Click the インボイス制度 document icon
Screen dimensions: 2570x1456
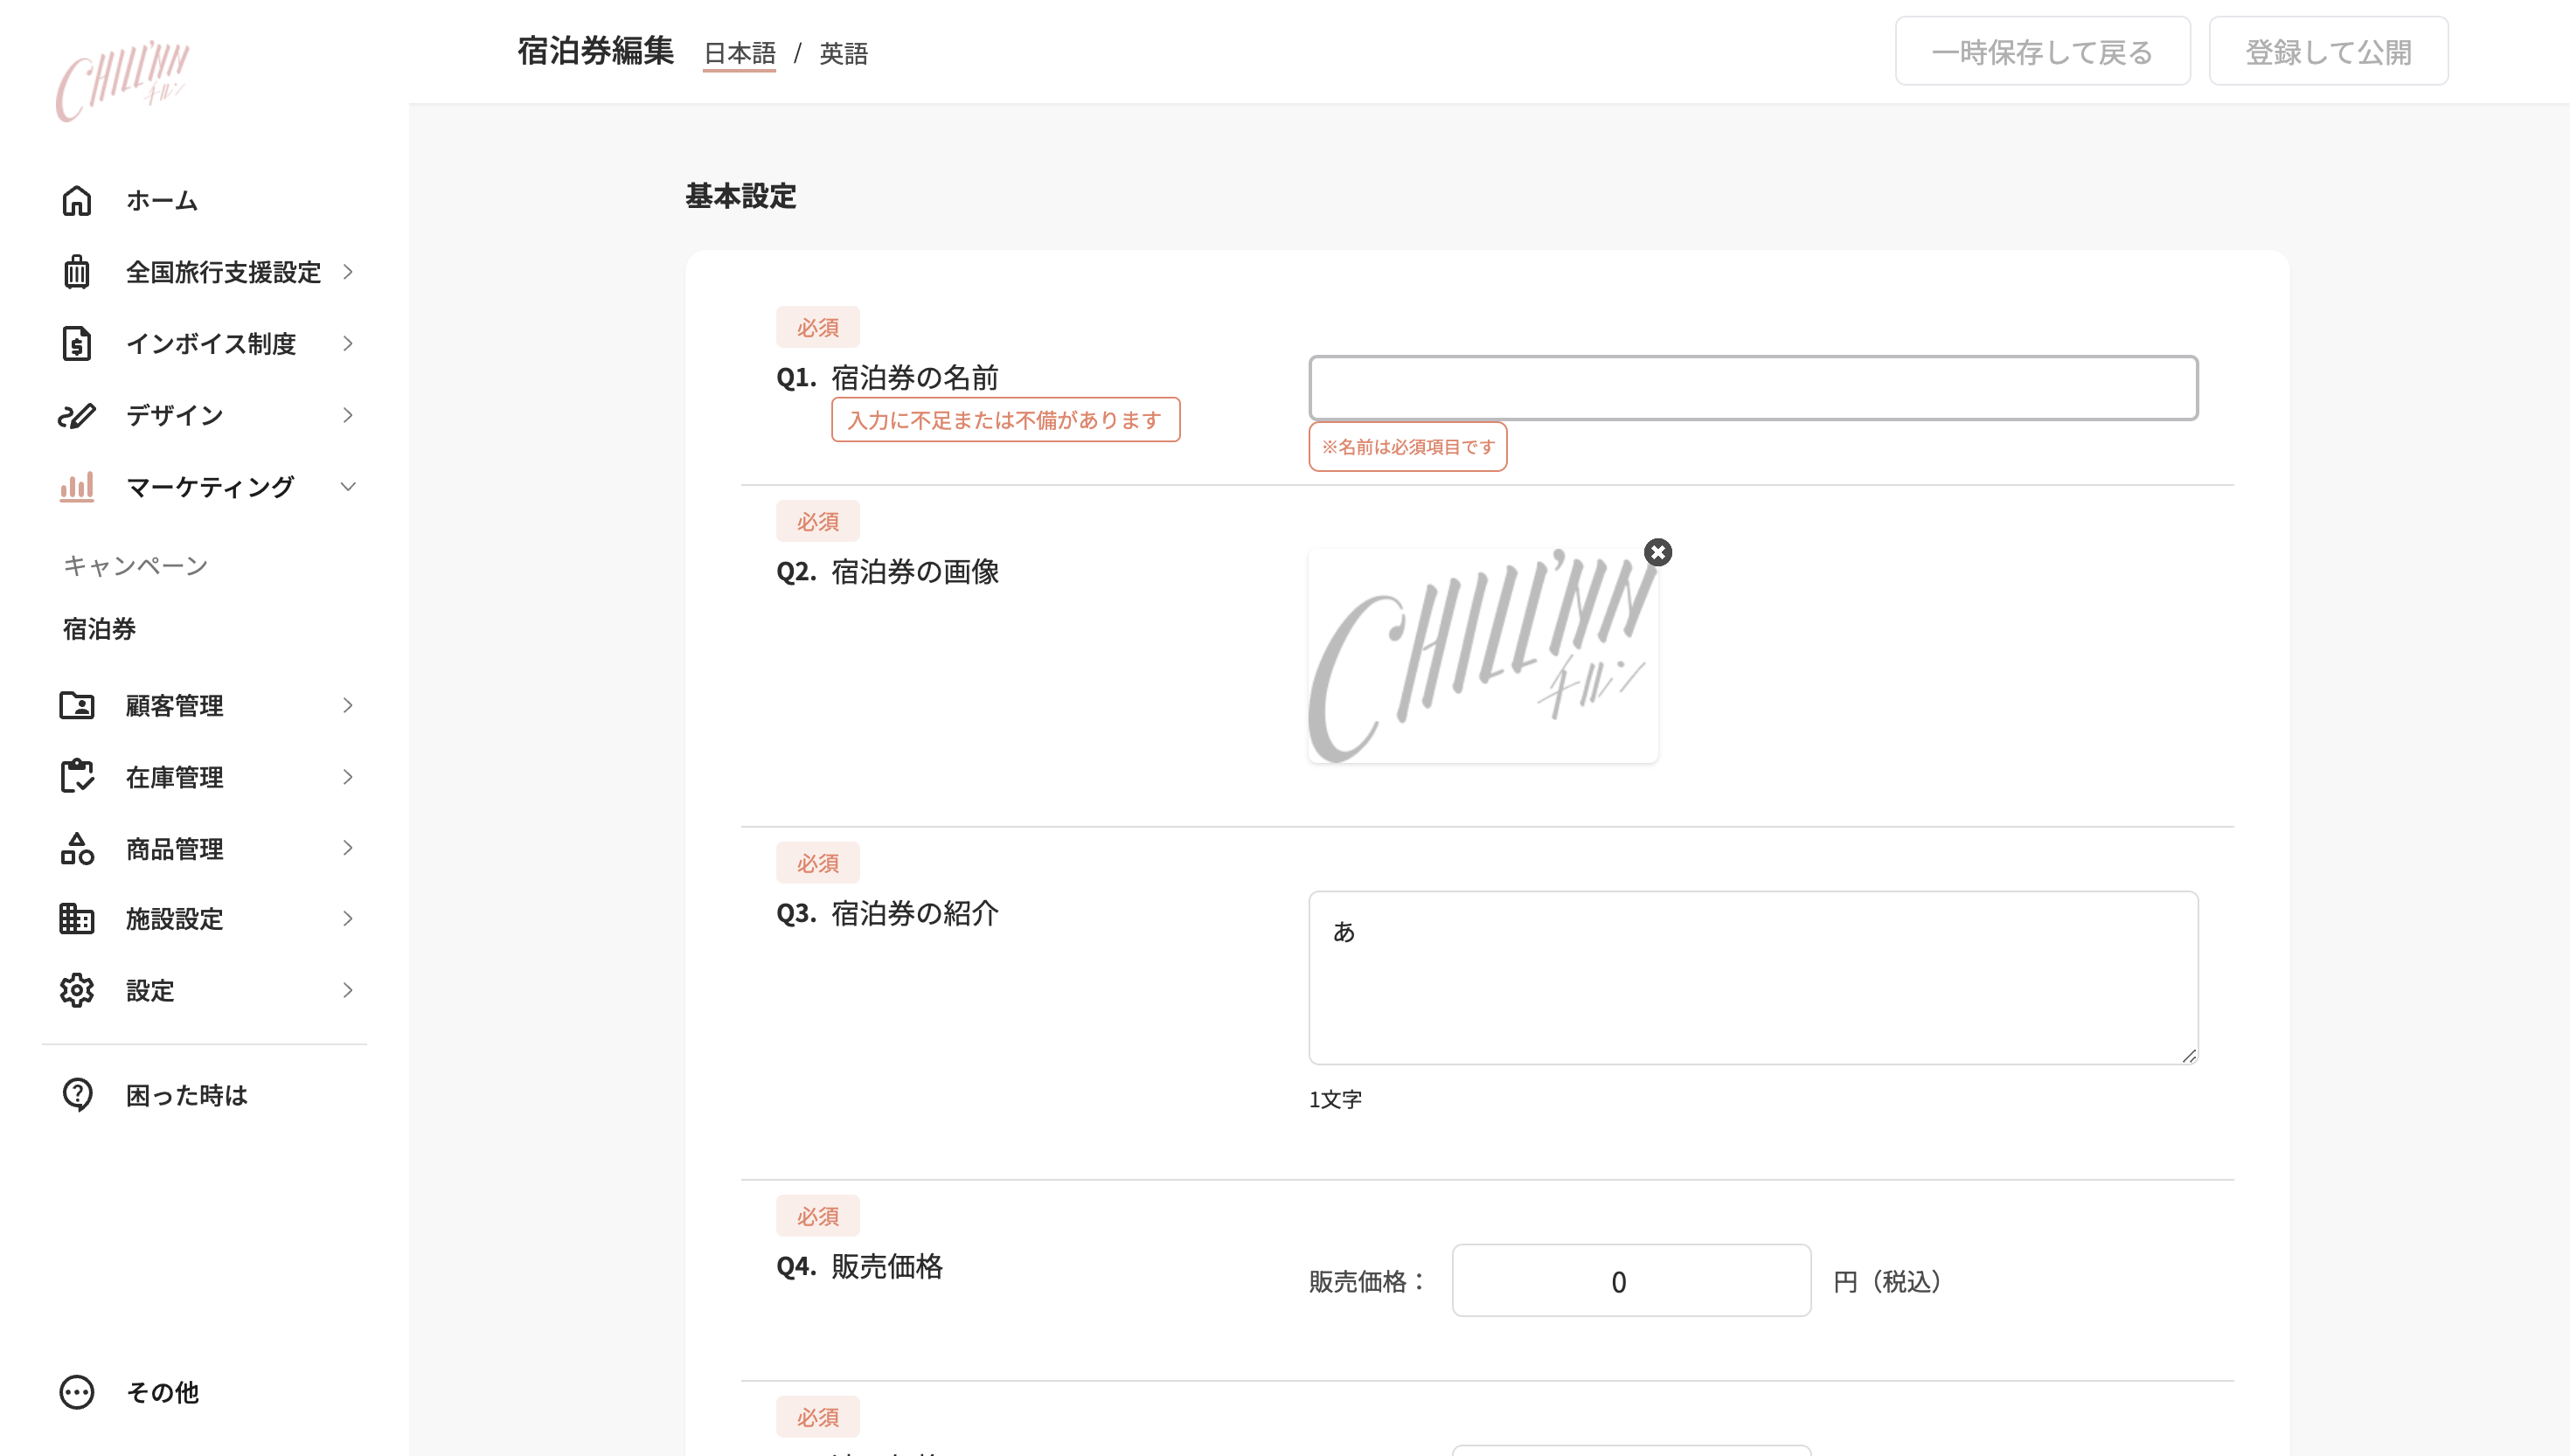[x=77, y=343]
